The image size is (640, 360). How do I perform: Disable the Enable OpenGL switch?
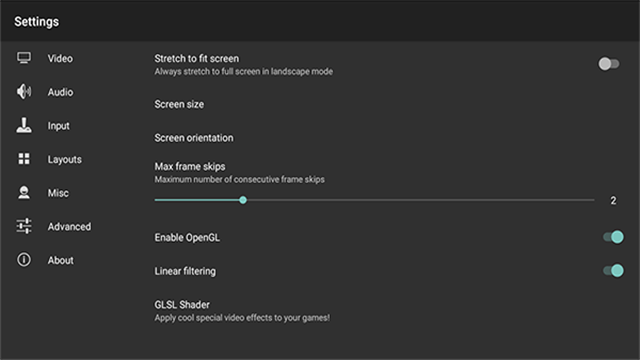tap(613, 237)
